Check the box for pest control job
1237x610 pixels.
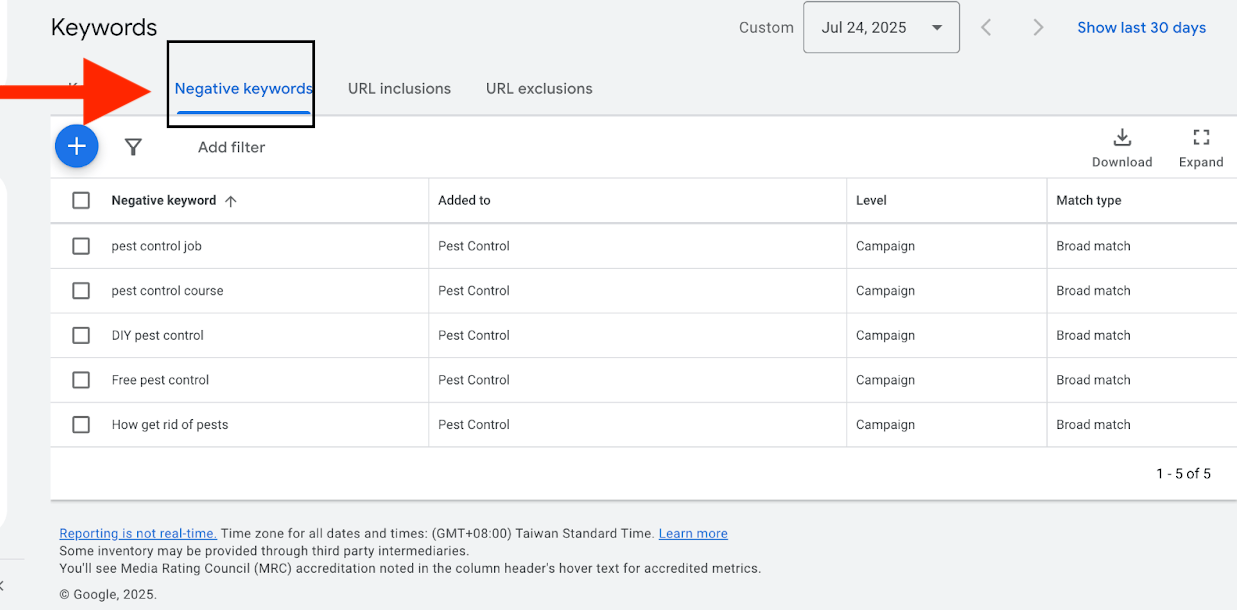81,246
